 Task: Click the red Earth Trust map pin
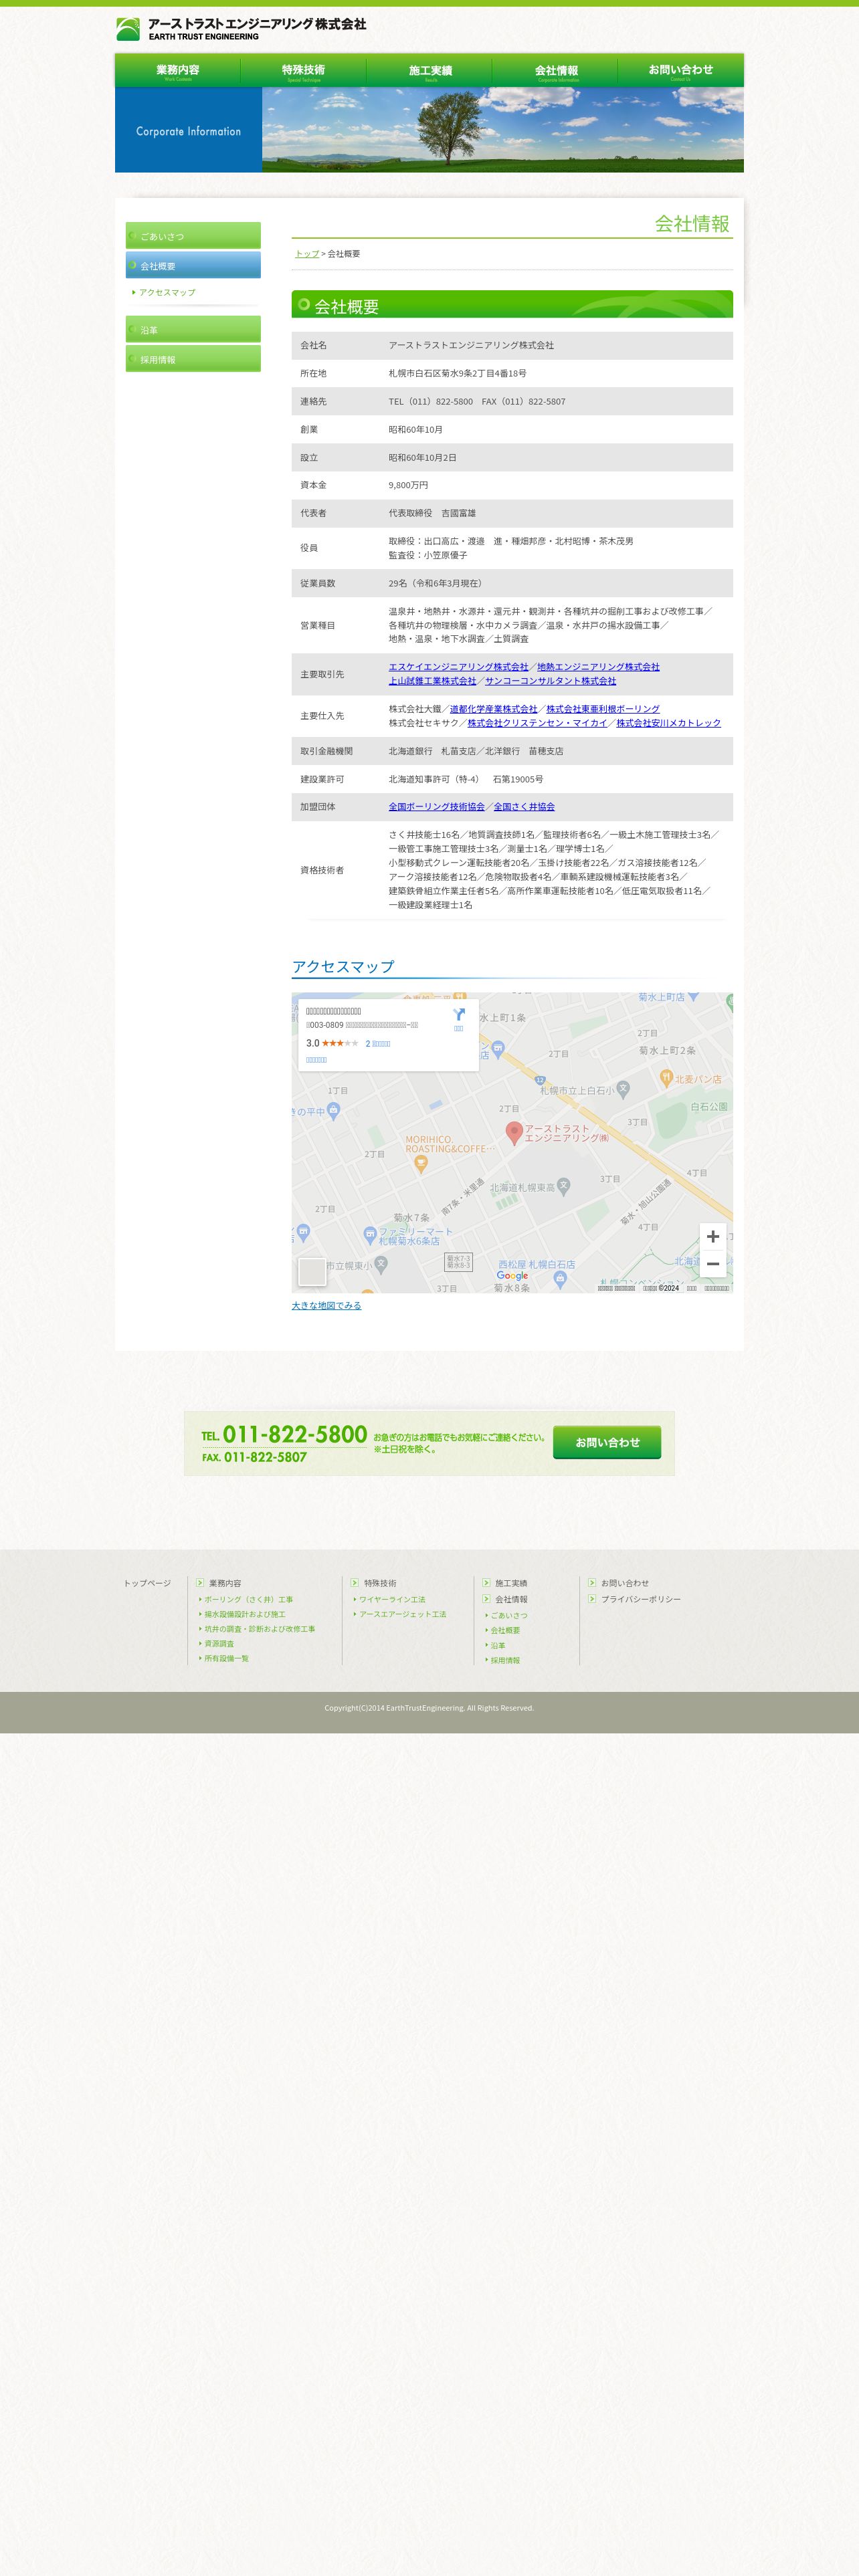point(514,1133)
